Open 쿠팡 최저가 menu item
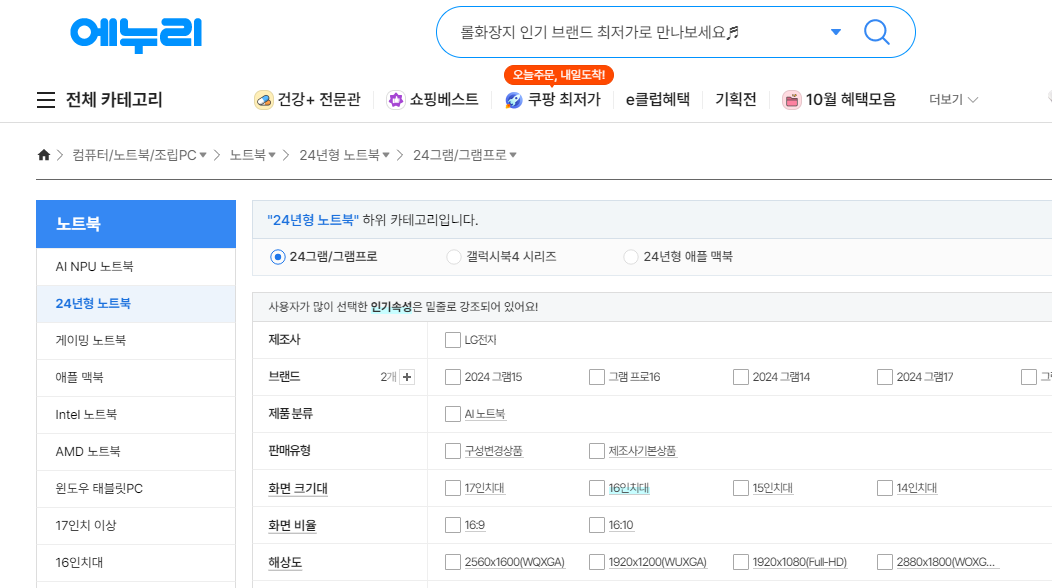1052x588 pixels. tap(564, 100)
